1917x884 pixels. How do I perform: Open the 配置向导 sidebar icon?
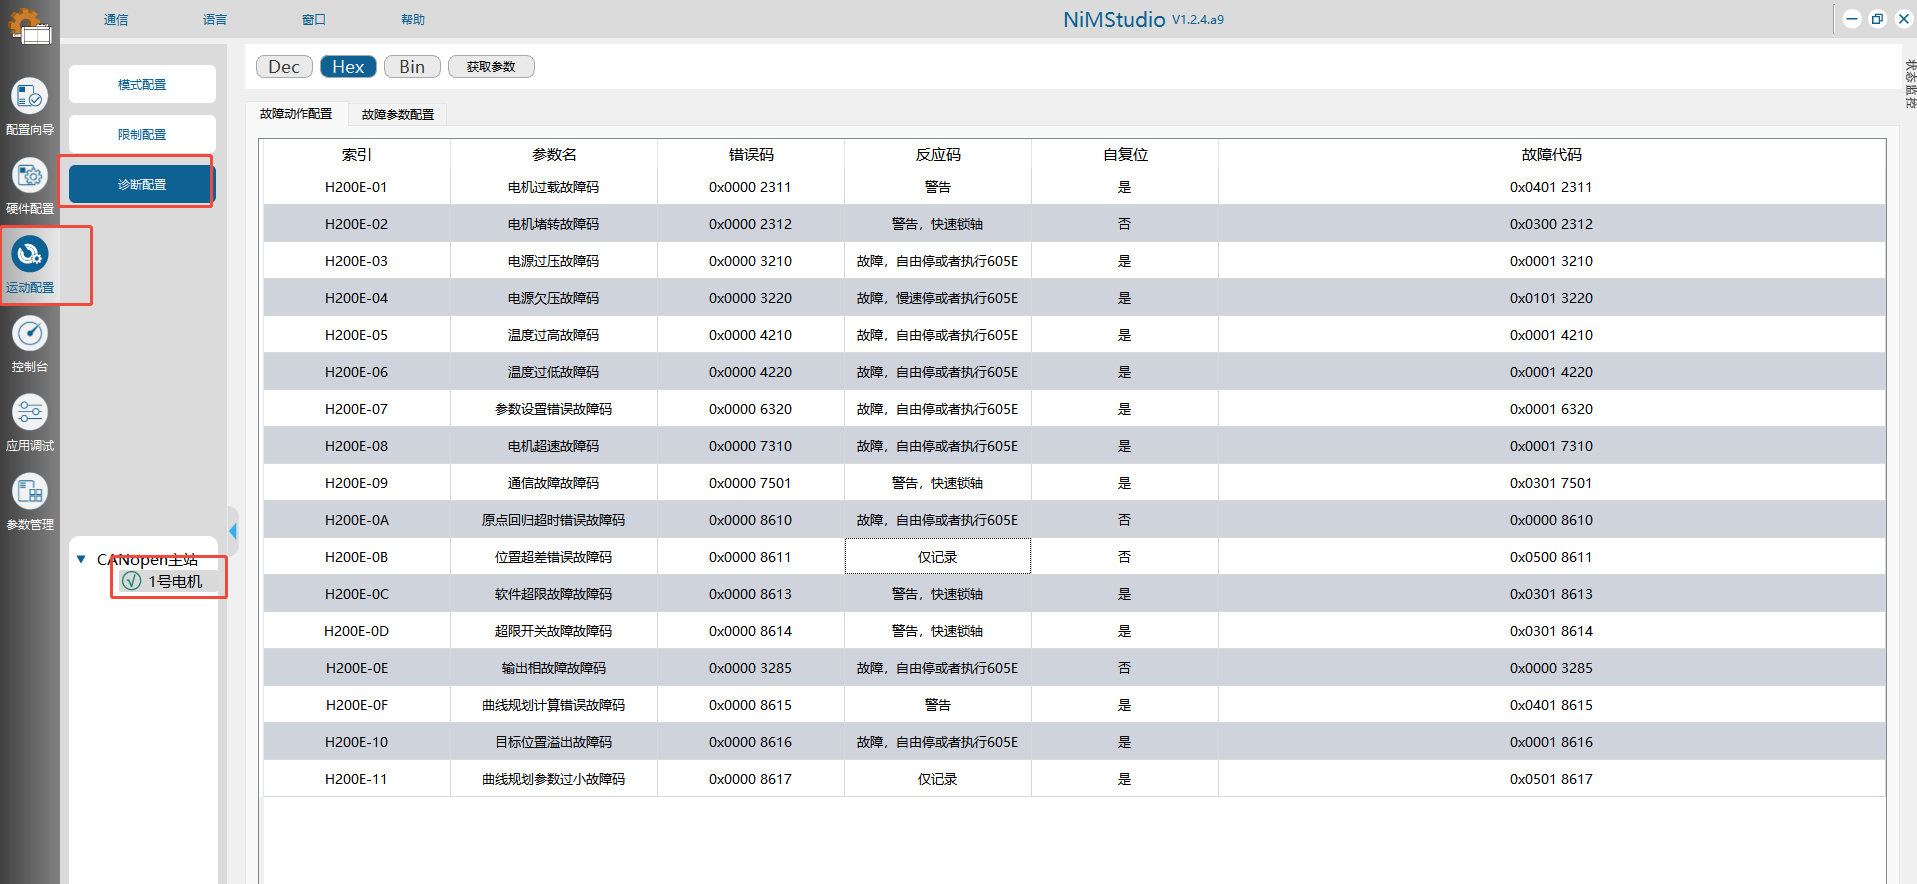[30, 97]
